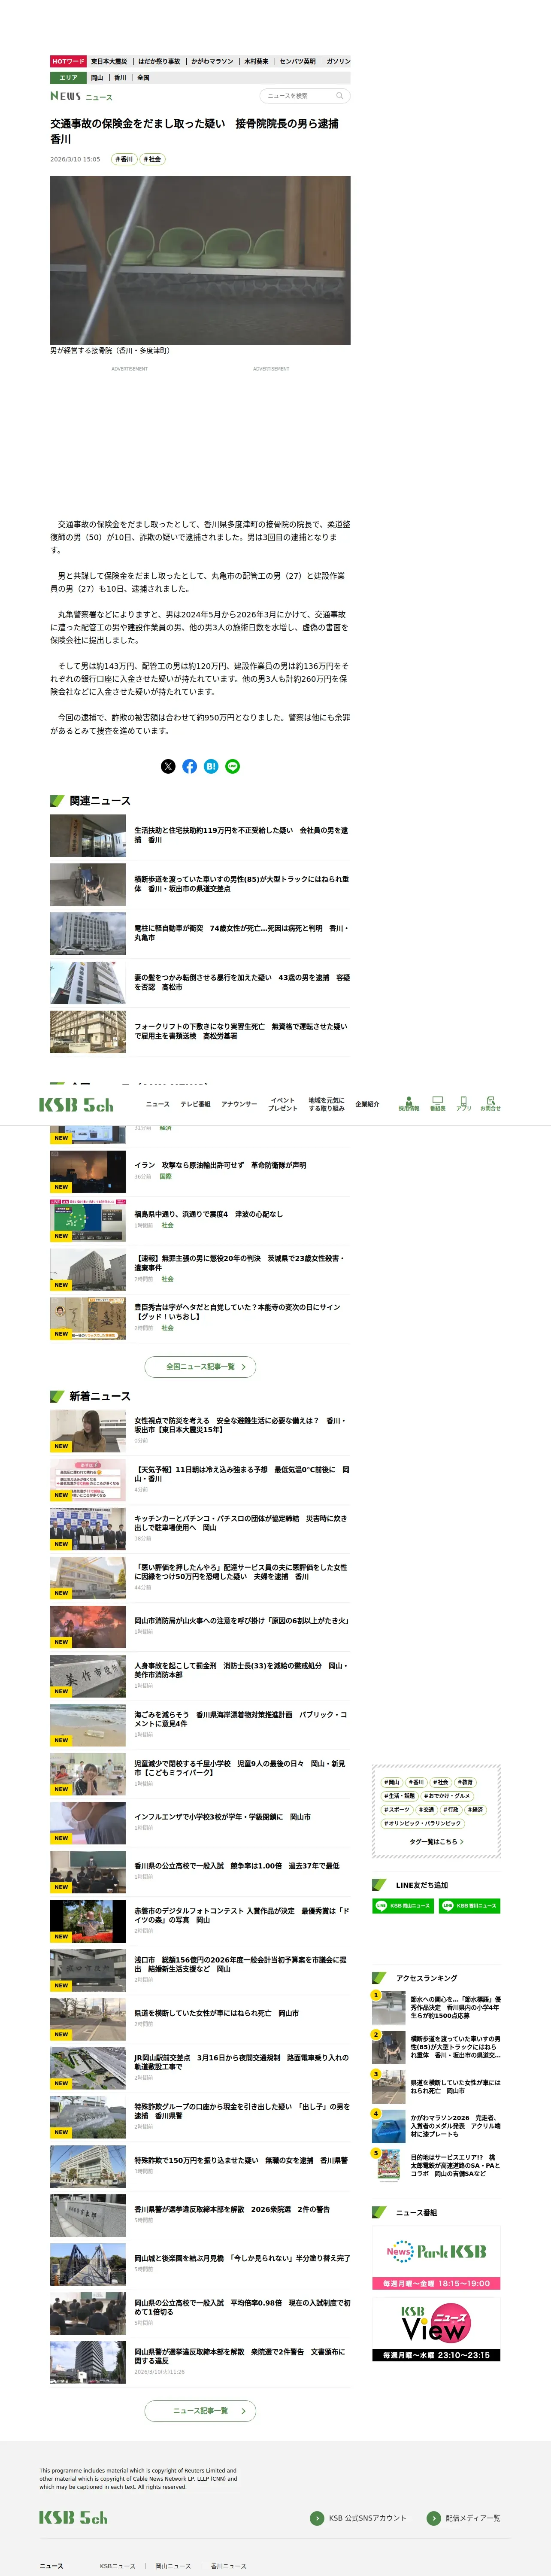Share article through LINE icon
551x2576 pixels.
[232, 766]
